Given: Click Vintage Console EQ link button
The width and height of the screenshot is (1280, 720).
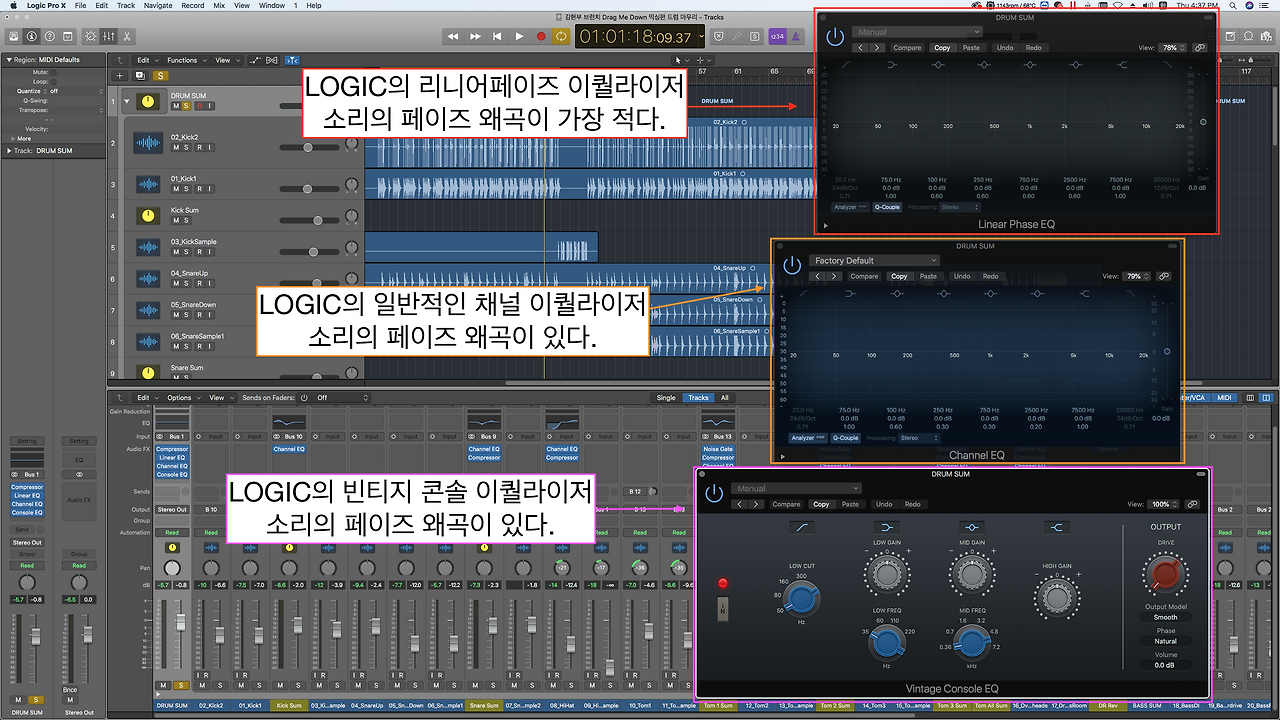Looking at the screenshot, I should point(1190,504).
